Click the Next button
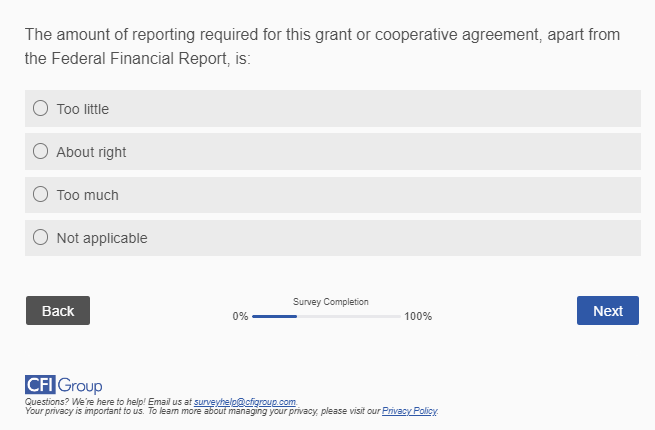The width and height of the screenshot is (655, 430). pyautogui.click(x=607, y=311)
